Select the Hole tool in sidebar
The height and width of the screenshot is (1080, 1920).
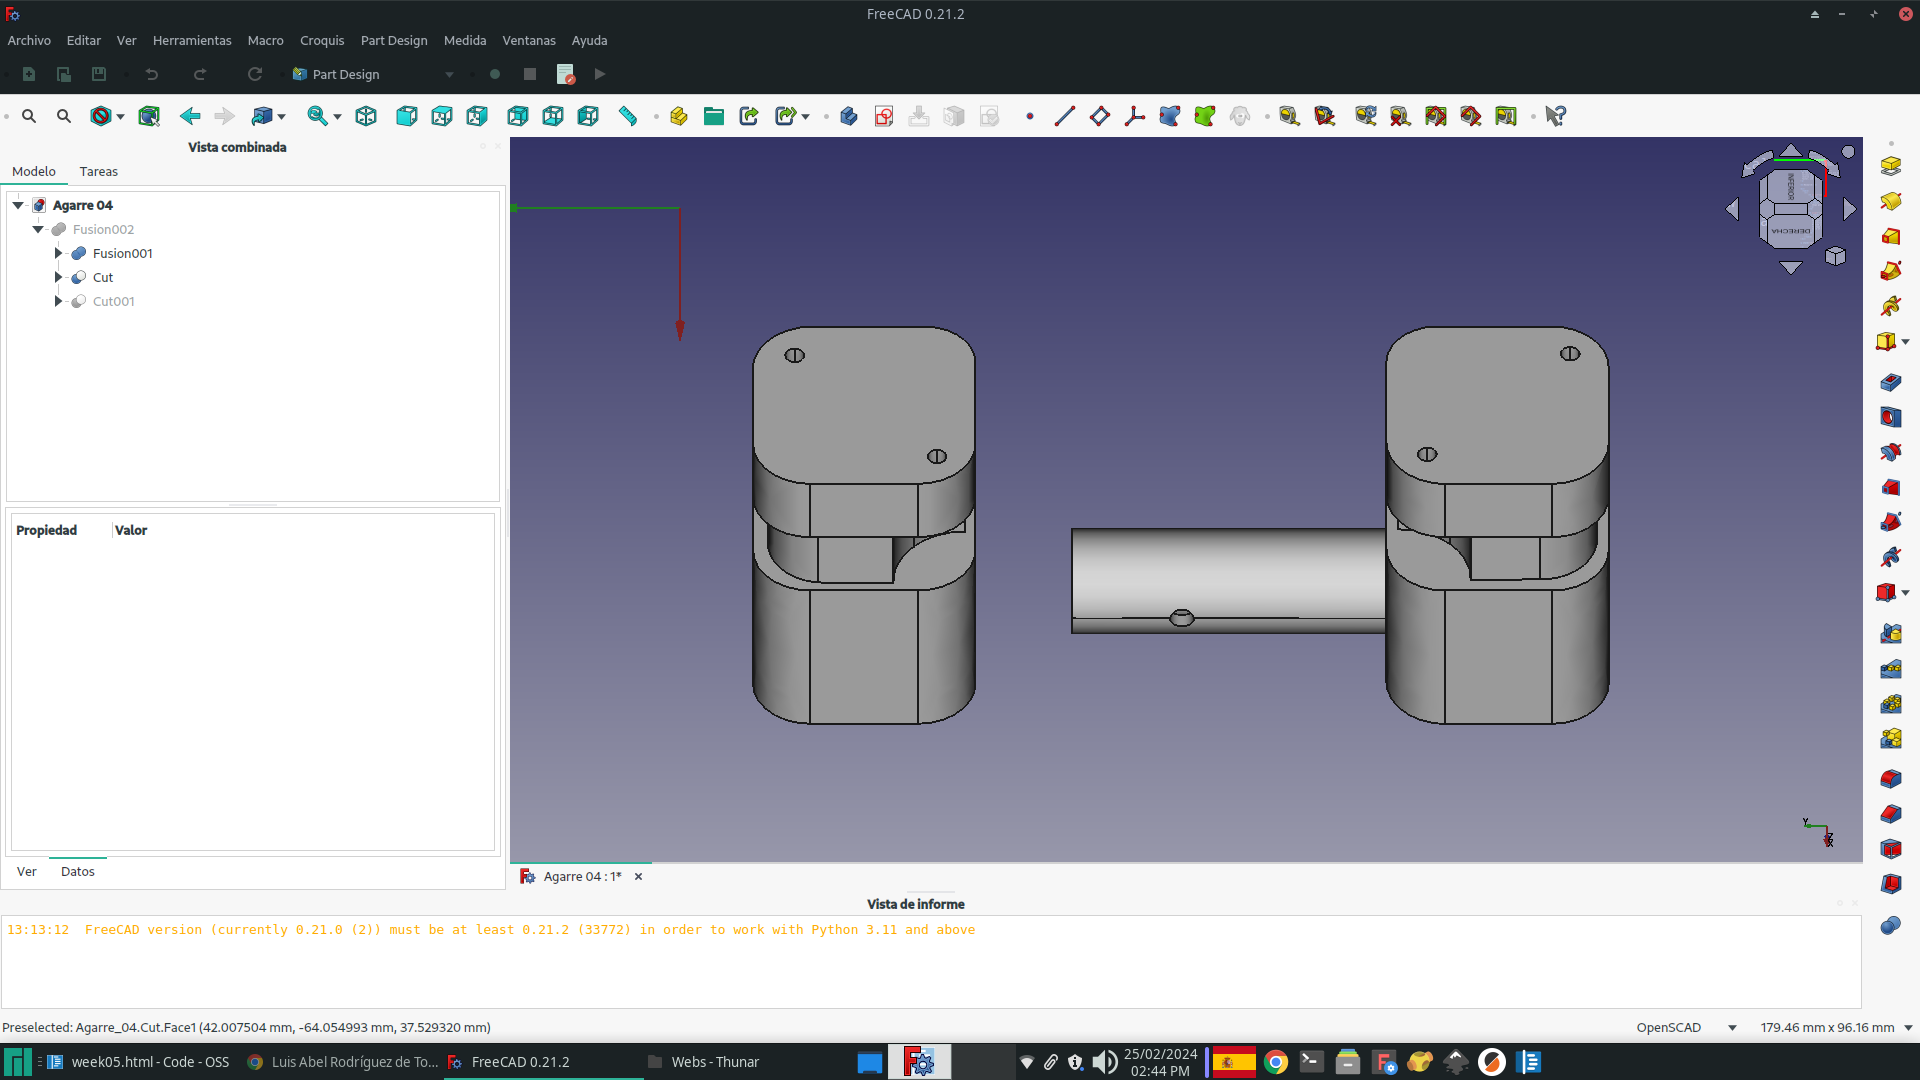pos(1890,417)
